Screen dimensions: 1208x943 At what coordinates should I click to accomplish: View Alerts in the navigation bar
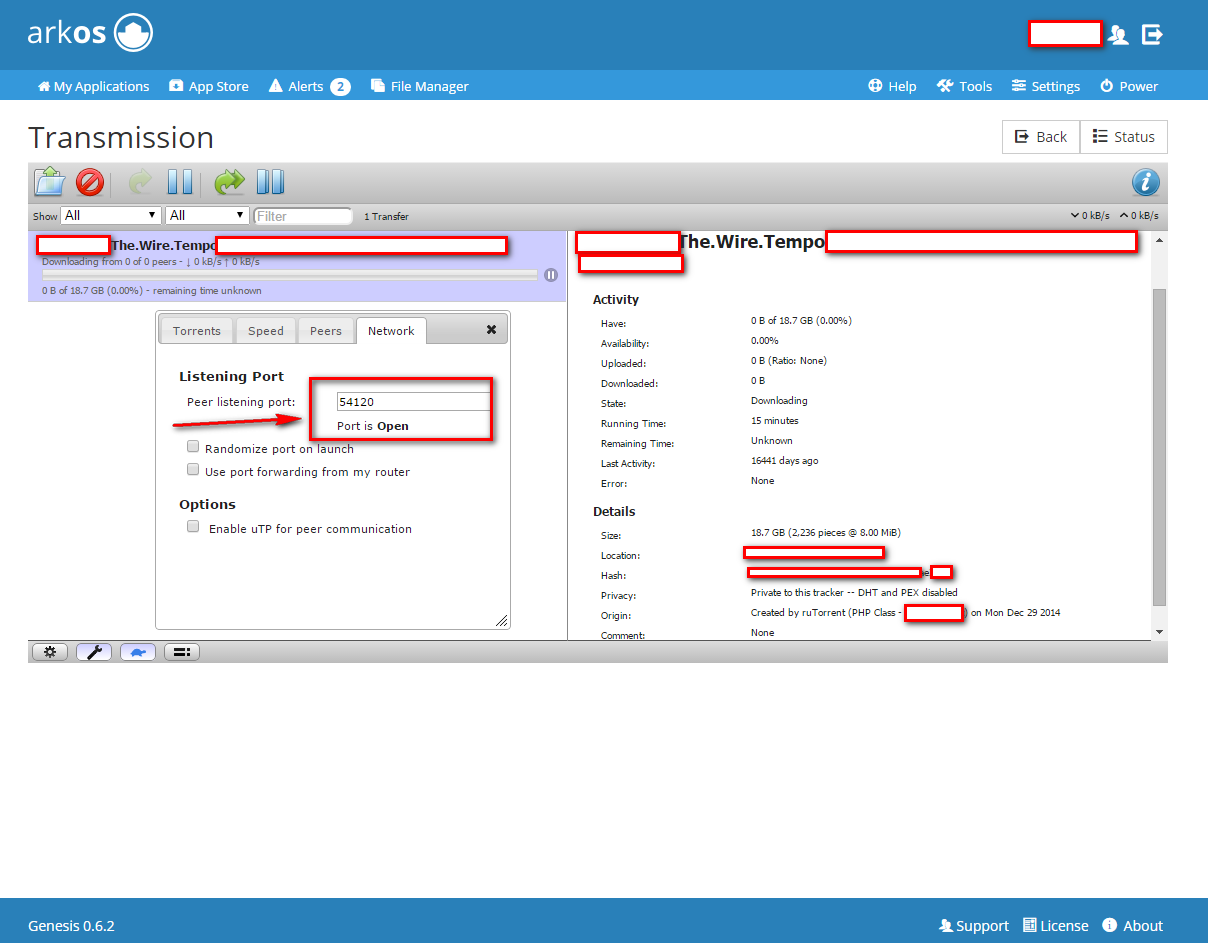tap(310, 86)
